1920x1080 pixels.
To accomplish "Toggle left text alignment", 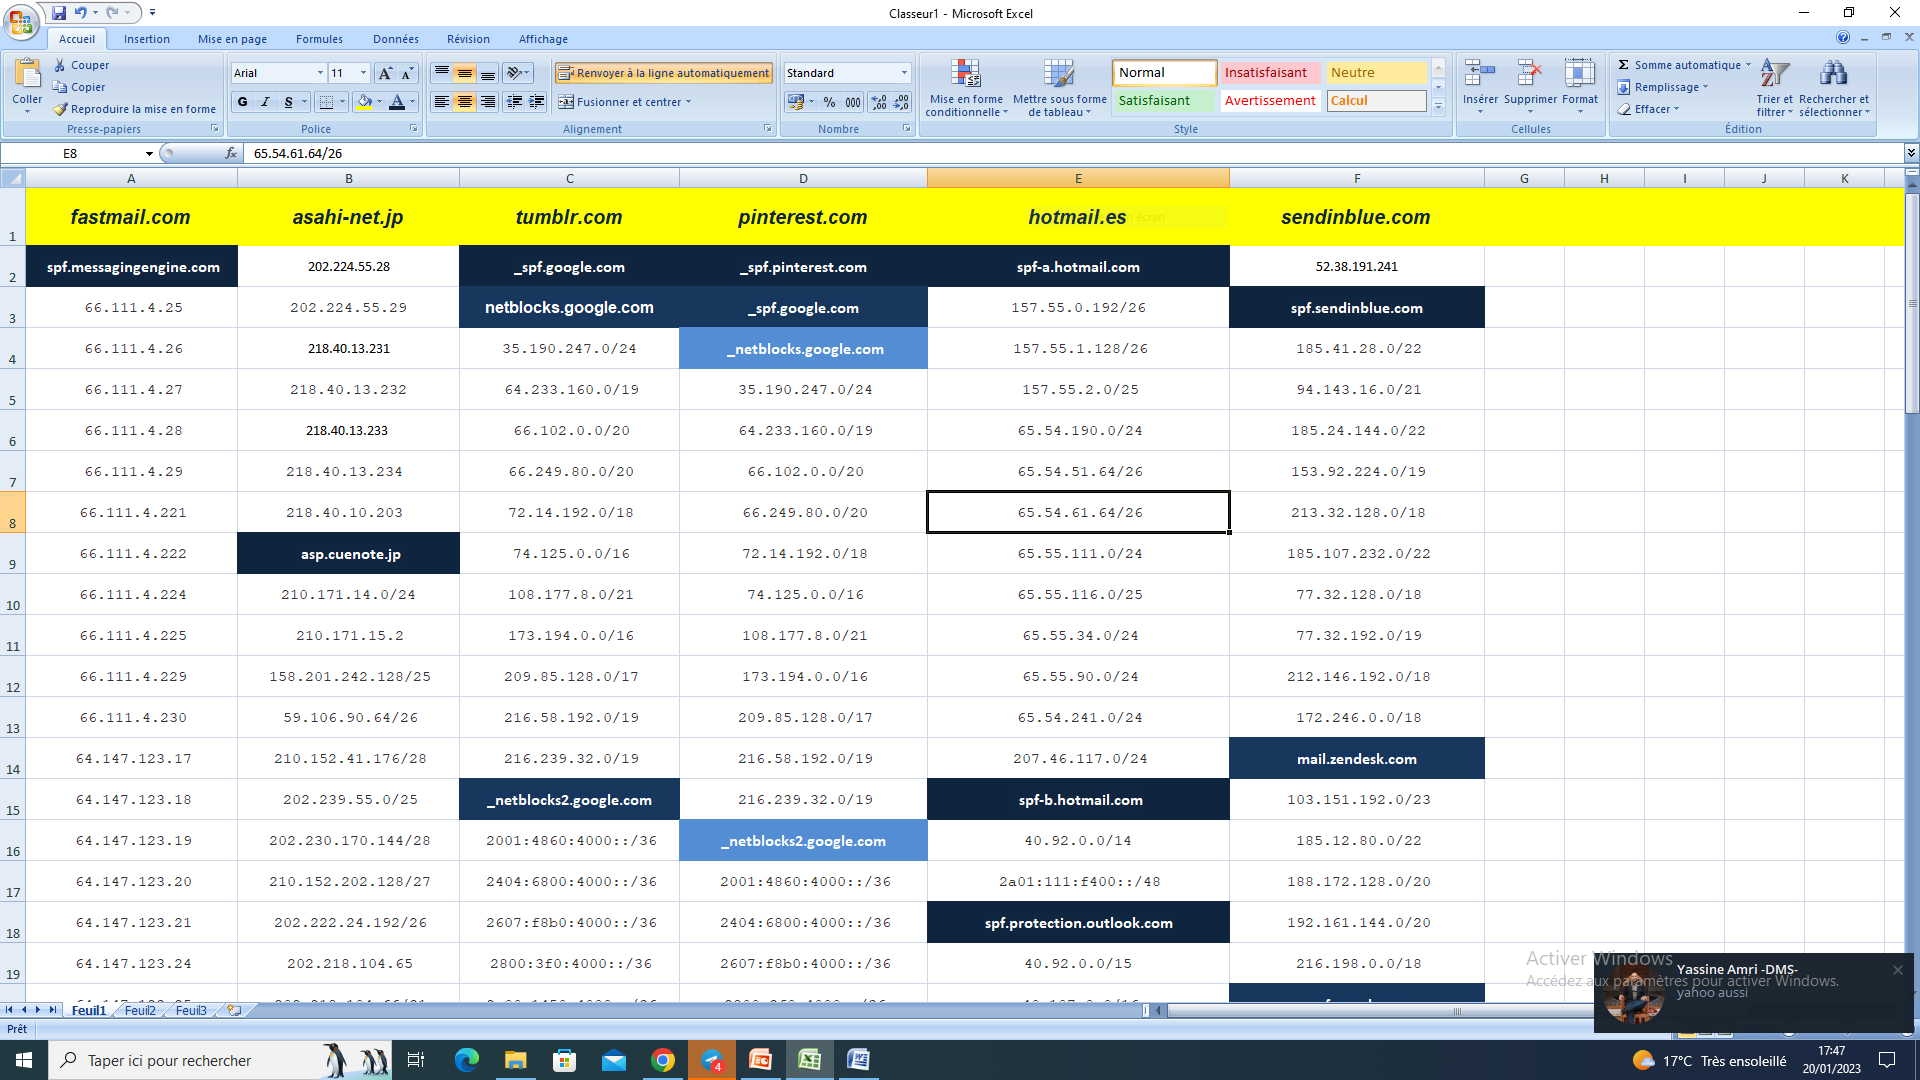I will [x=442, y=102].
